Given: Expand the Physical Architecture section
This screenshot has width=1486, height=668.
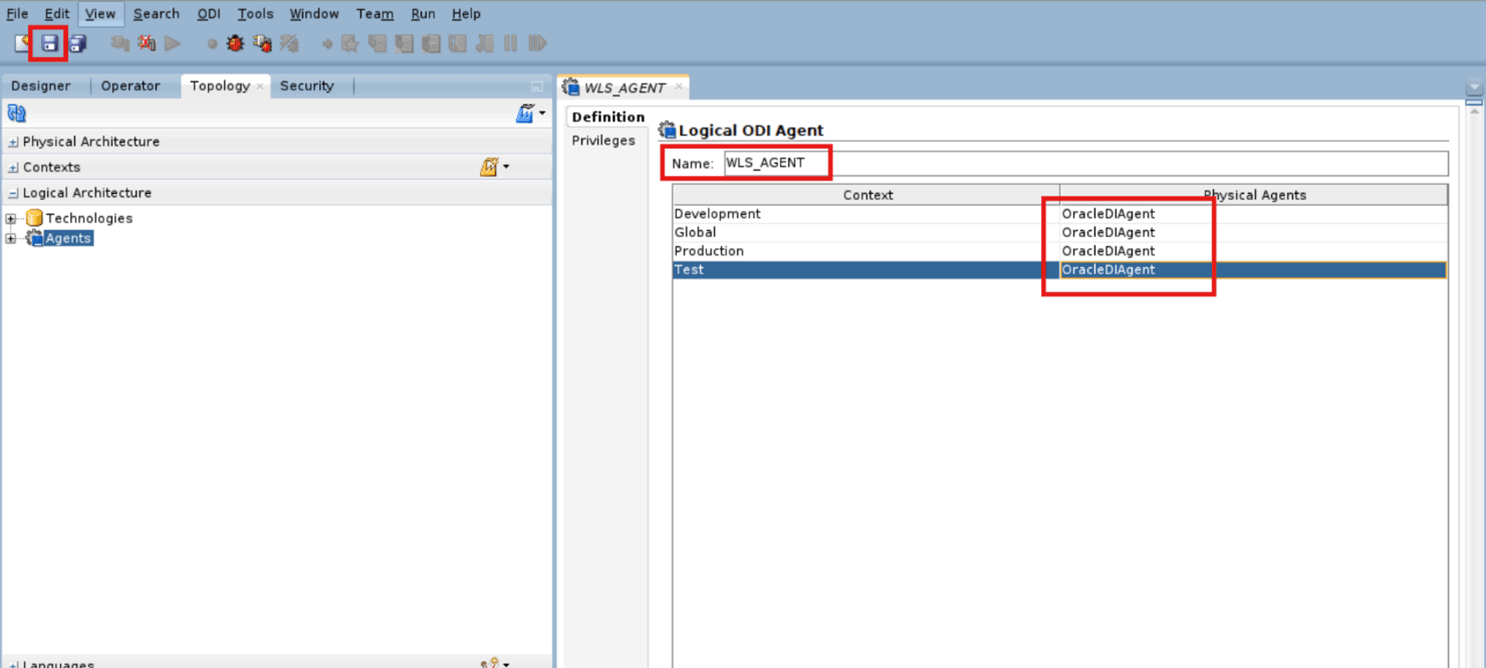Looking at the screenshot, I should pos(12,141).
